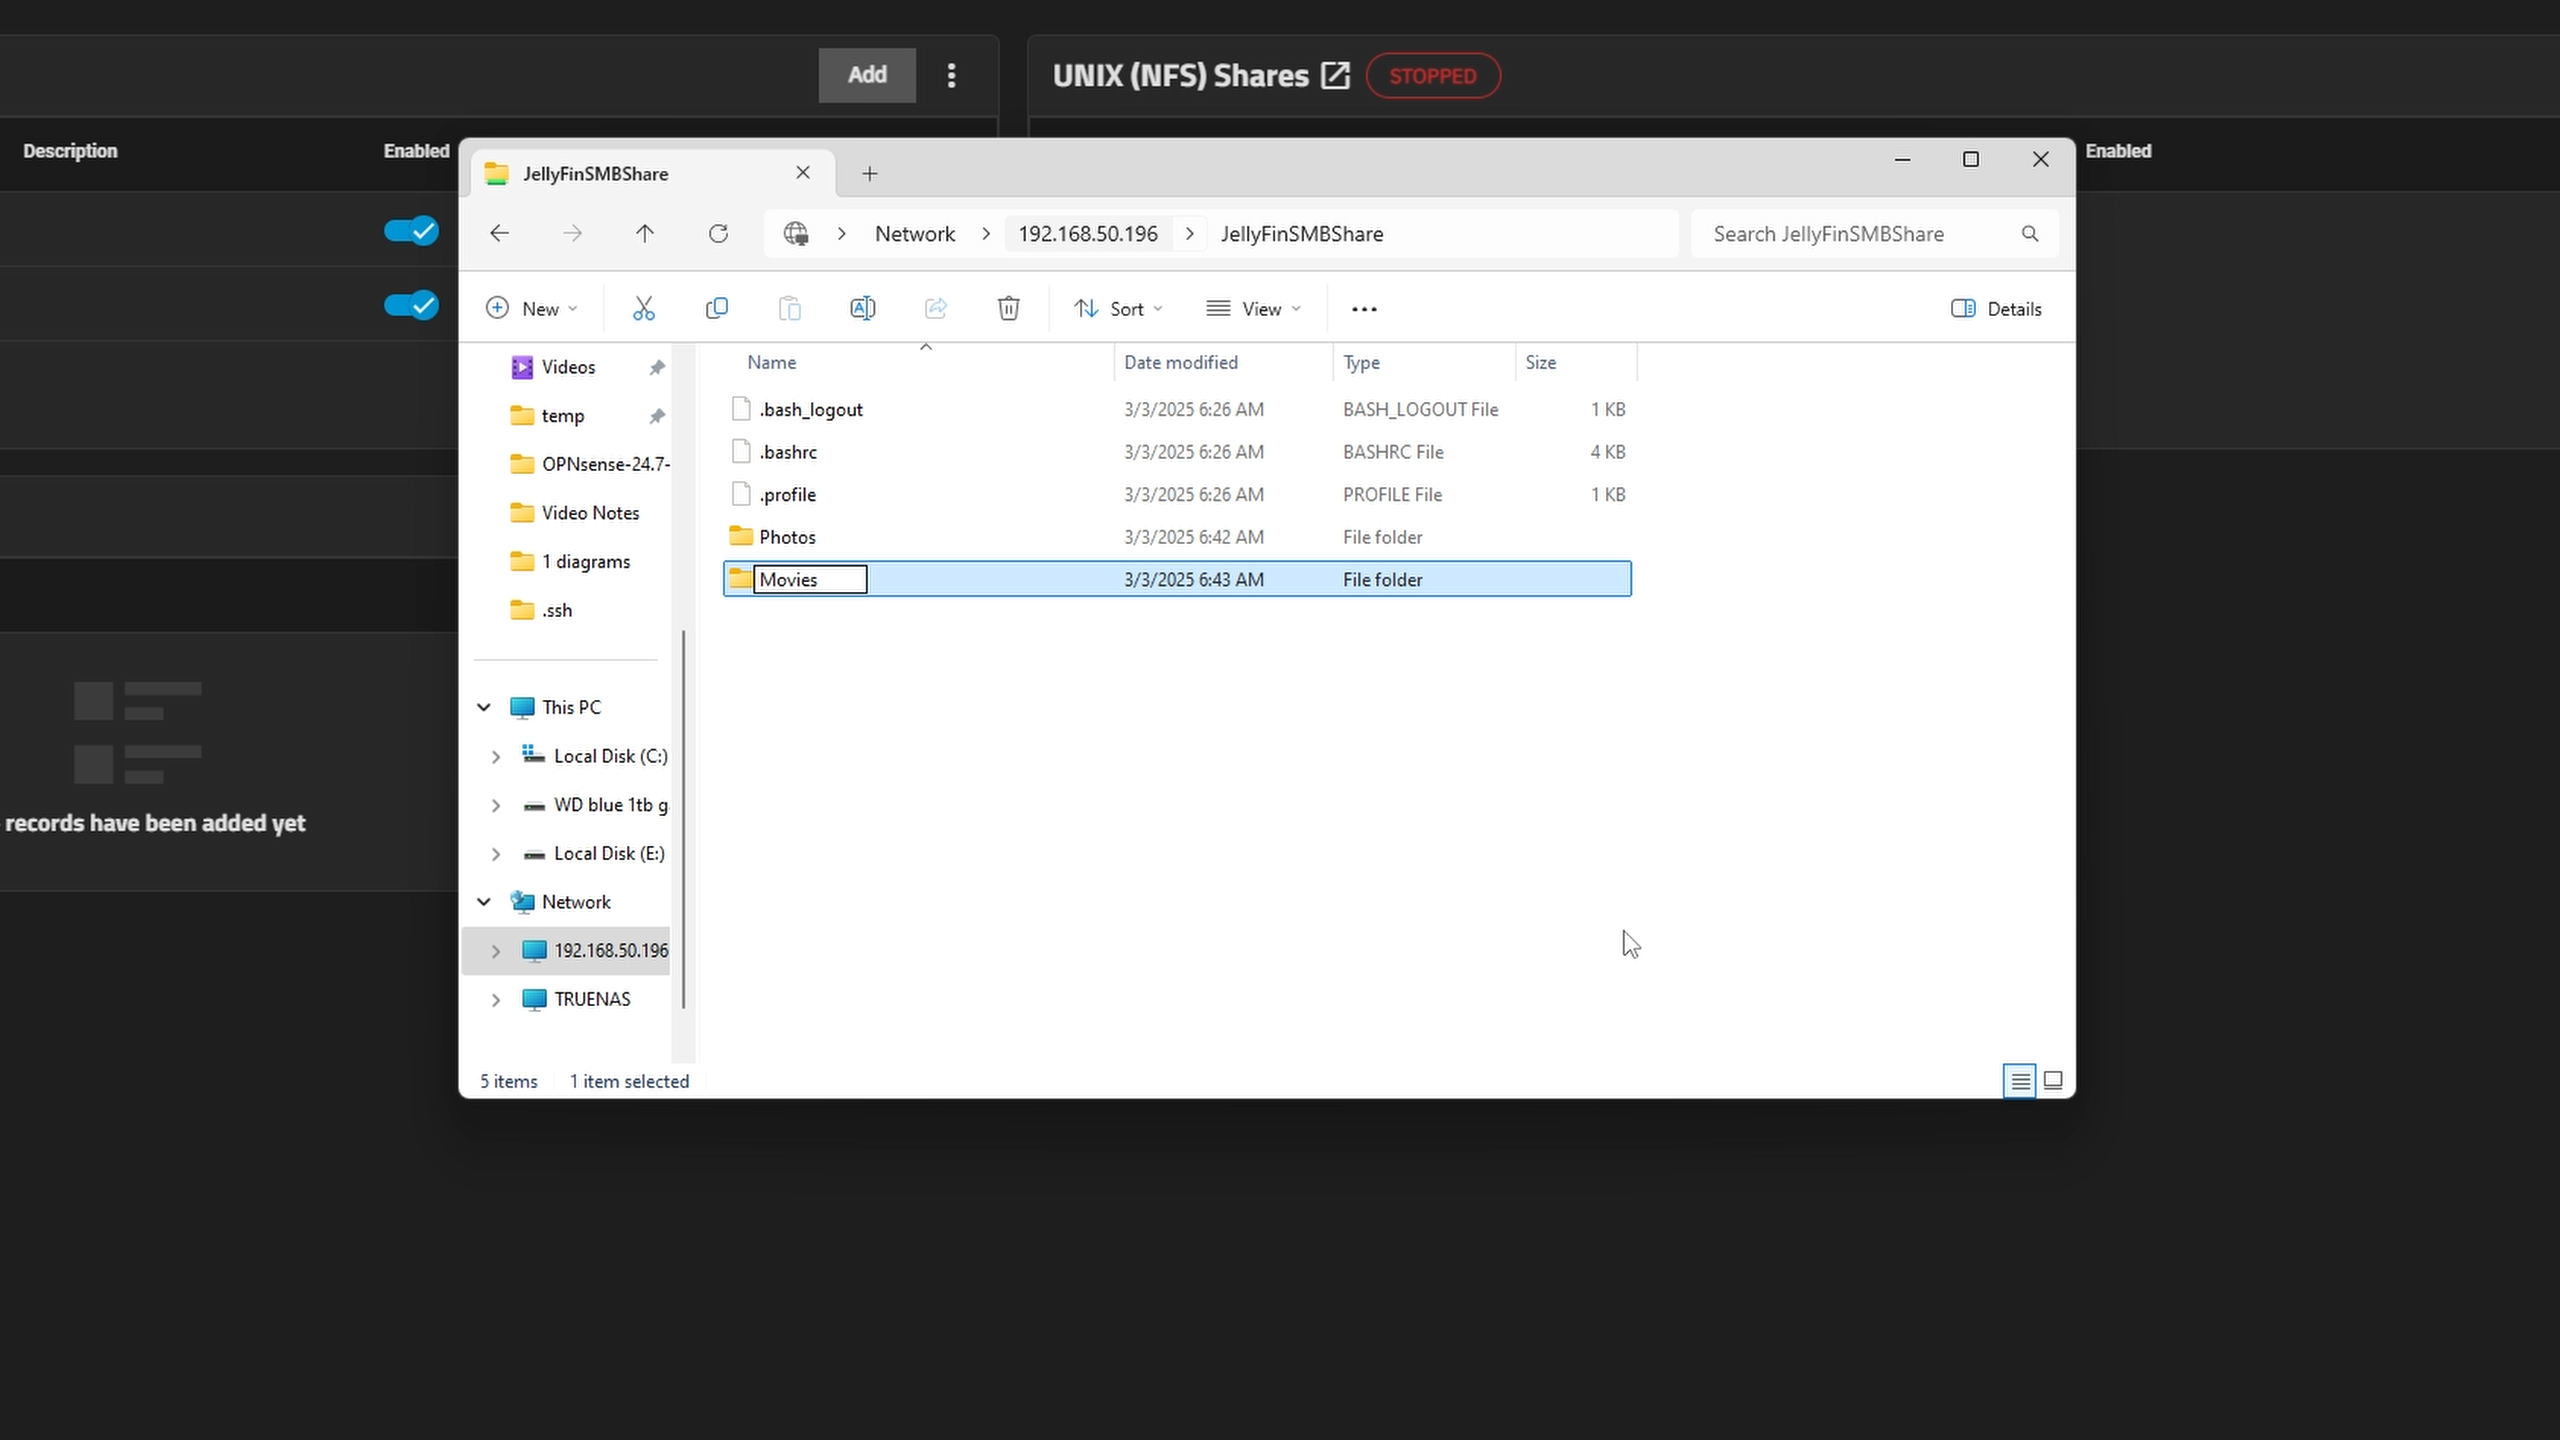The image size is (2560, 1440).
Task: Sort by Date modified column header
Action: coord(1181,363)
